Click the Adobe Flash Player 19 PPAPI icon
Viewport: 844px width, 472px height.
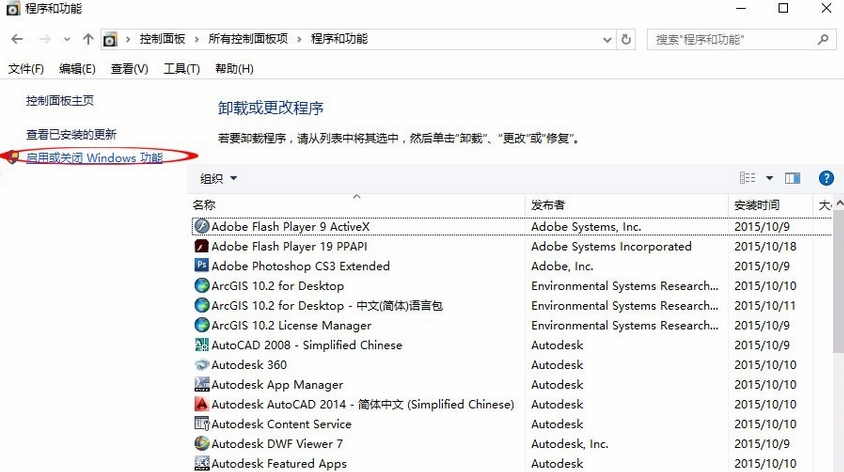[201, 246]
